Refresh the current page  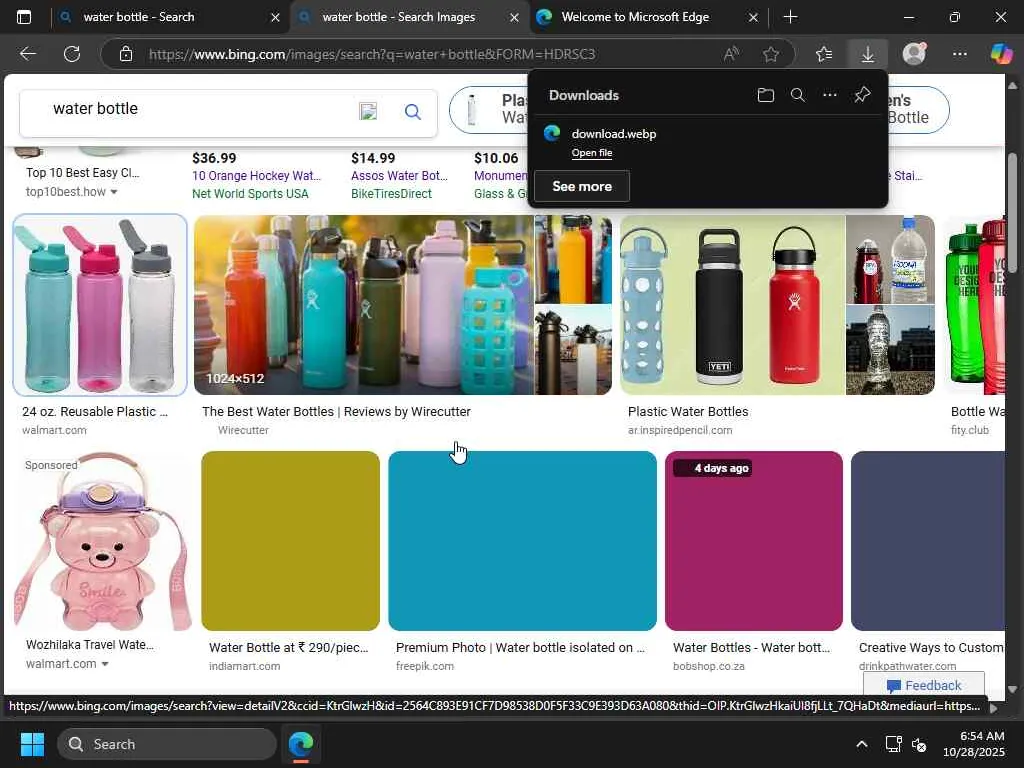pos(72,54)
